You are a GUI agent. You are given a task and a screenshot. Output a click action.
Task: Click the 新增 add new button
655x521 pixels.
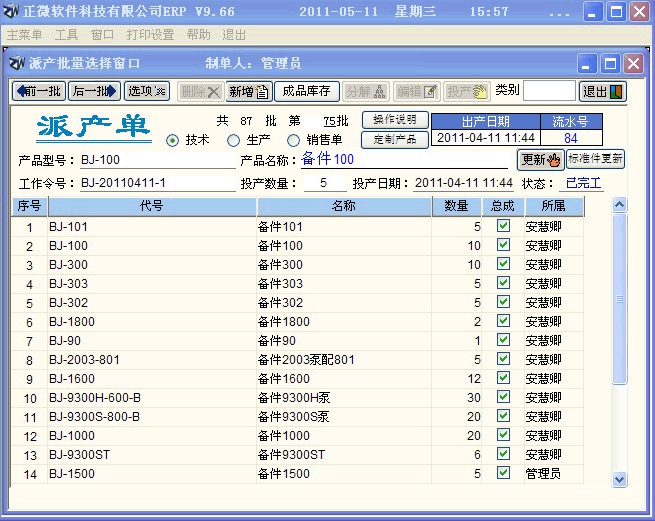[248, 91]
